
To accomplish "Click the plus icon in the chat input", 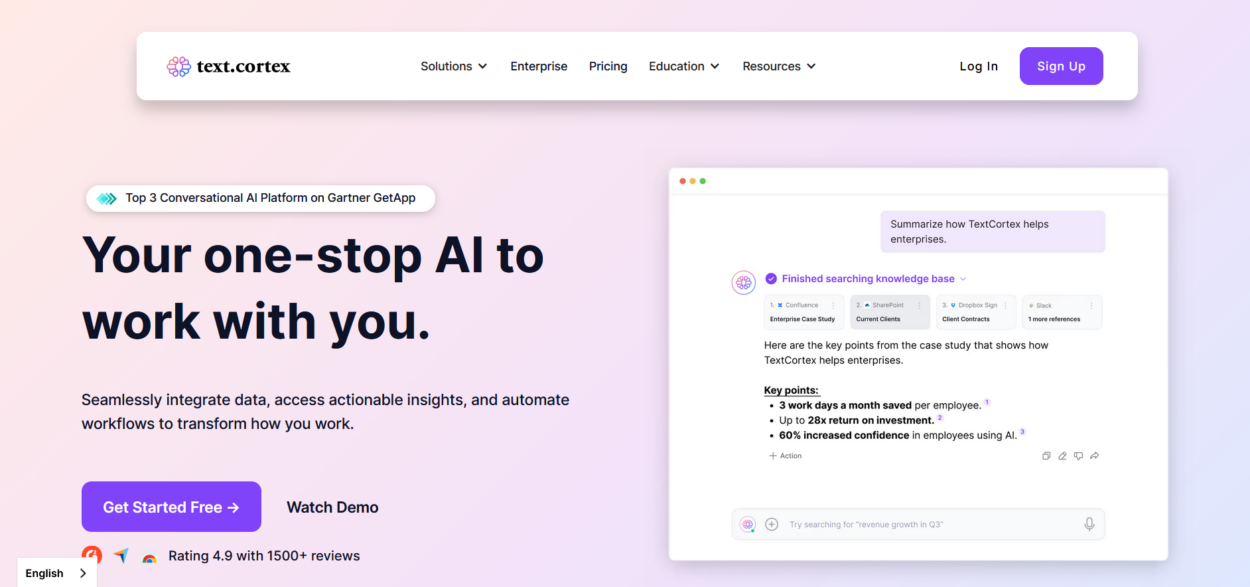I will (x=771, y=523).
